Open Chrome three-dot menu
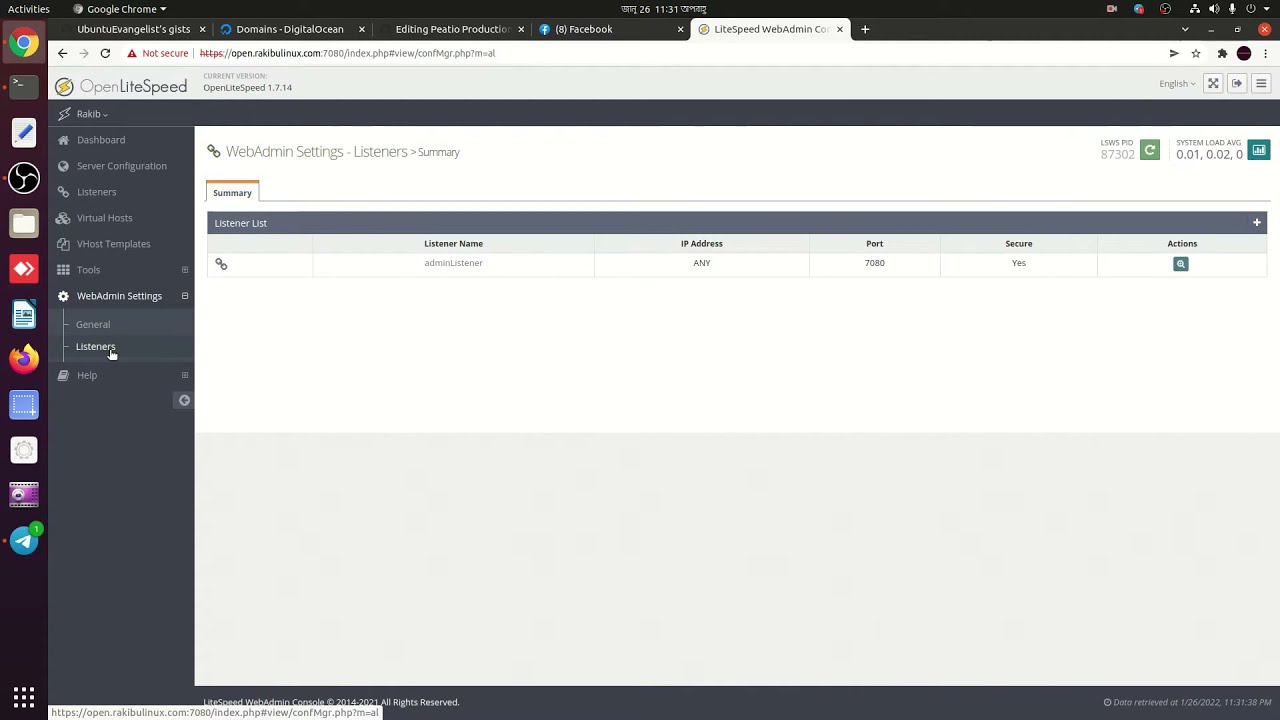The height and width of the screenshot is (720, 1280). point(1265,53)
